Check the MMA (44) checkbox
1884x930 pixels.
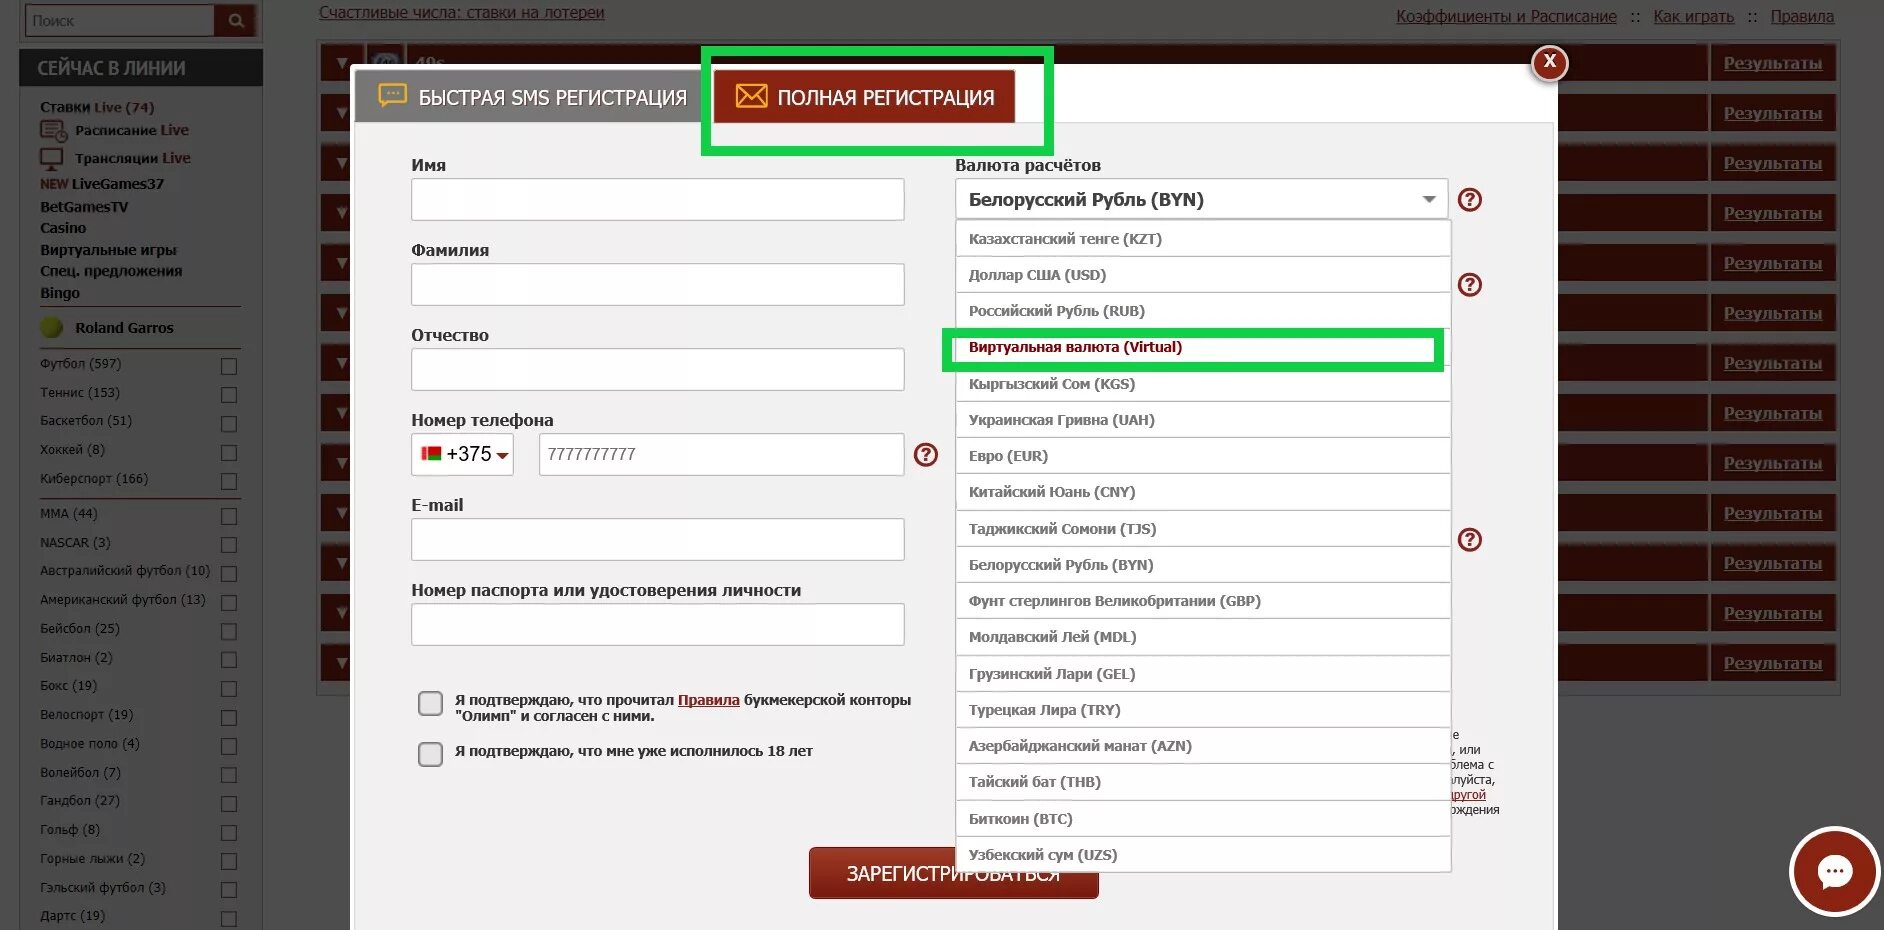coord(229,516)
